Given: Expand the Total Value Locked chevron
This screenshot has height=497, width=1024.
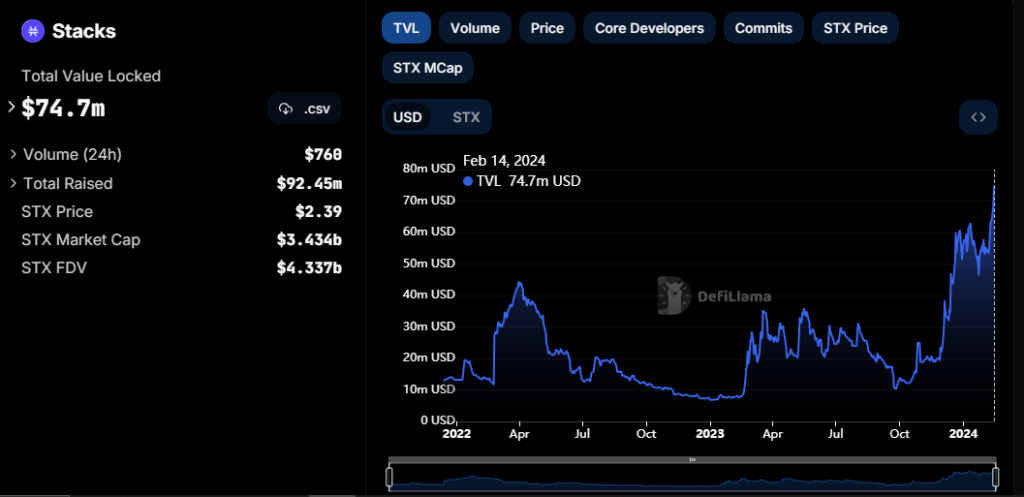Looking at the screenshot, I should point(11,106).
